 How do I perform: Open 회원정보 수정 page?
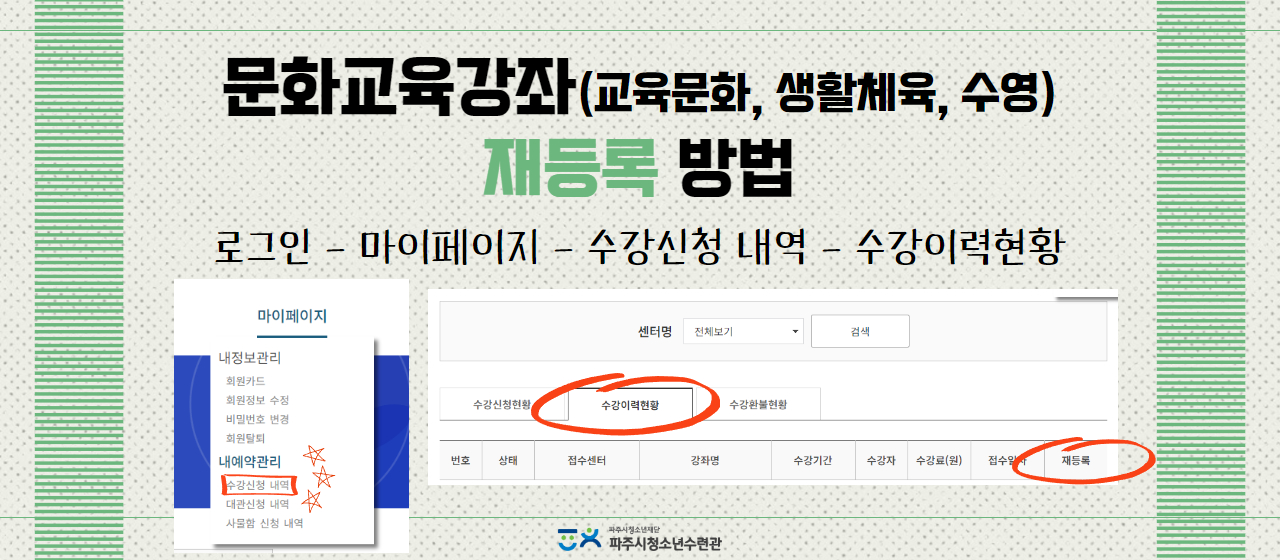pos(257,400)
